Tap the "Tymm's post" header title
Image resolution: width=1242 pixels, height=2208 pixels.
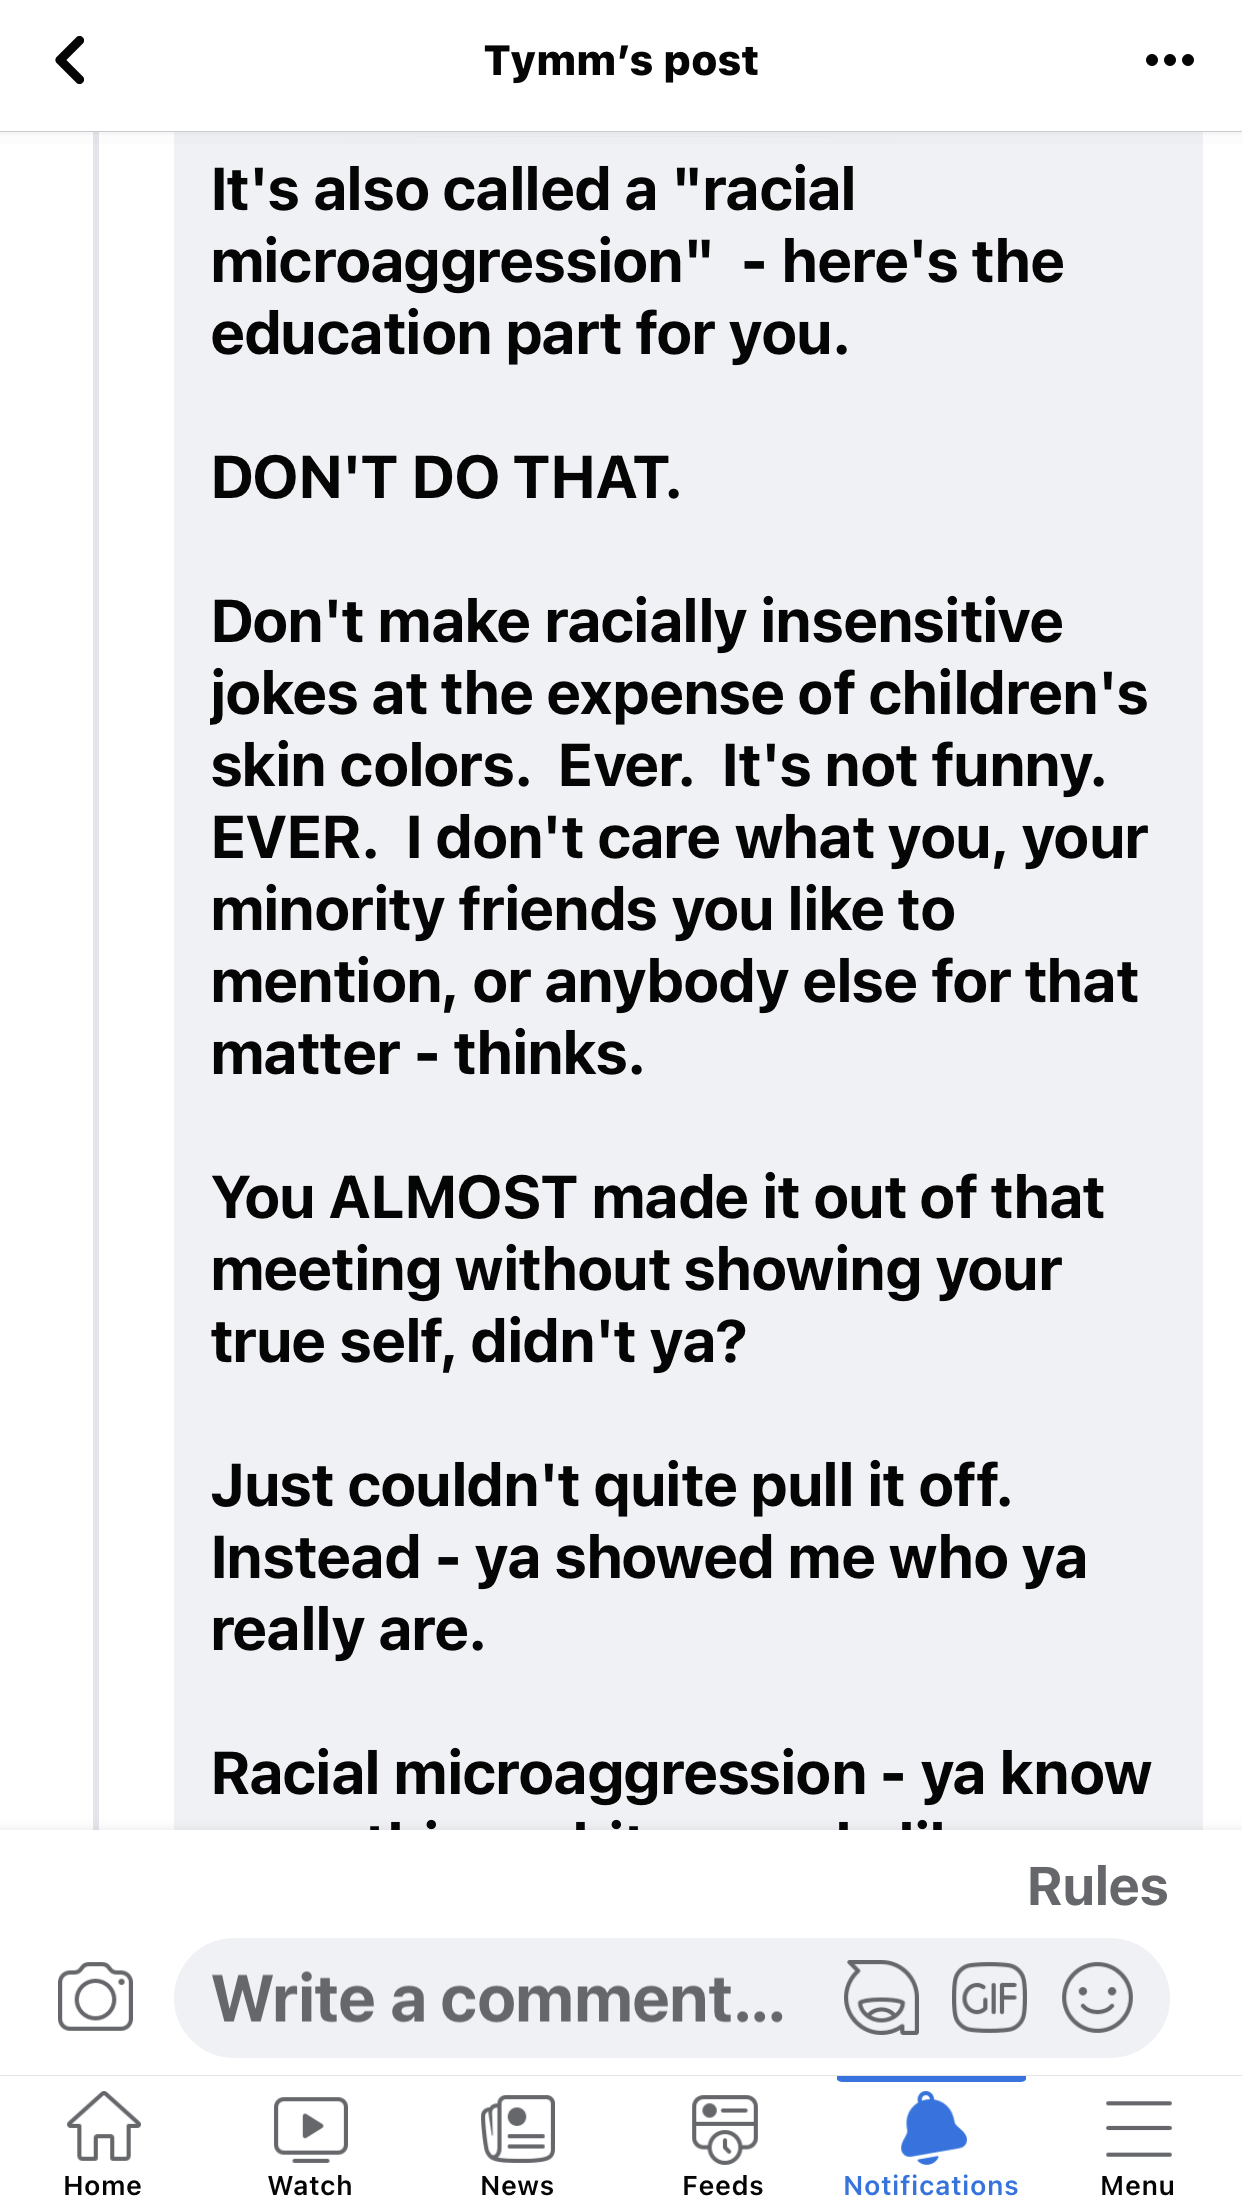pyautogui.click(x=621, y=61)
